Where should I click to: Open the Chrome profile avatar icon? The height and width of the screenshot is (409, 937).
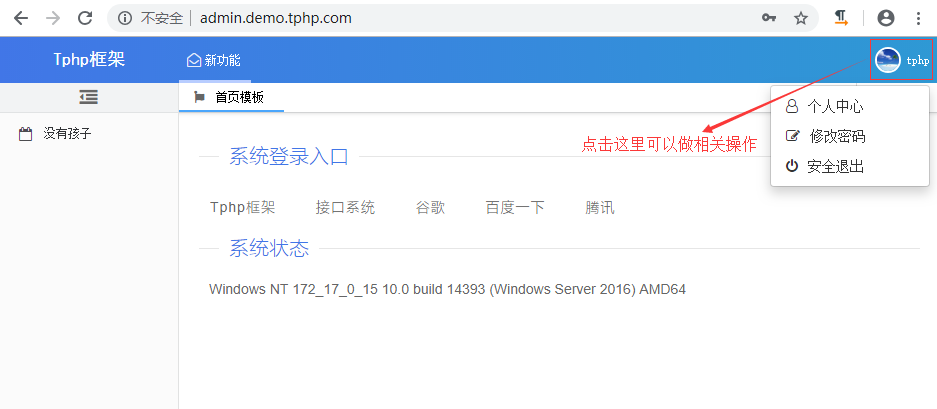point(886,19)
